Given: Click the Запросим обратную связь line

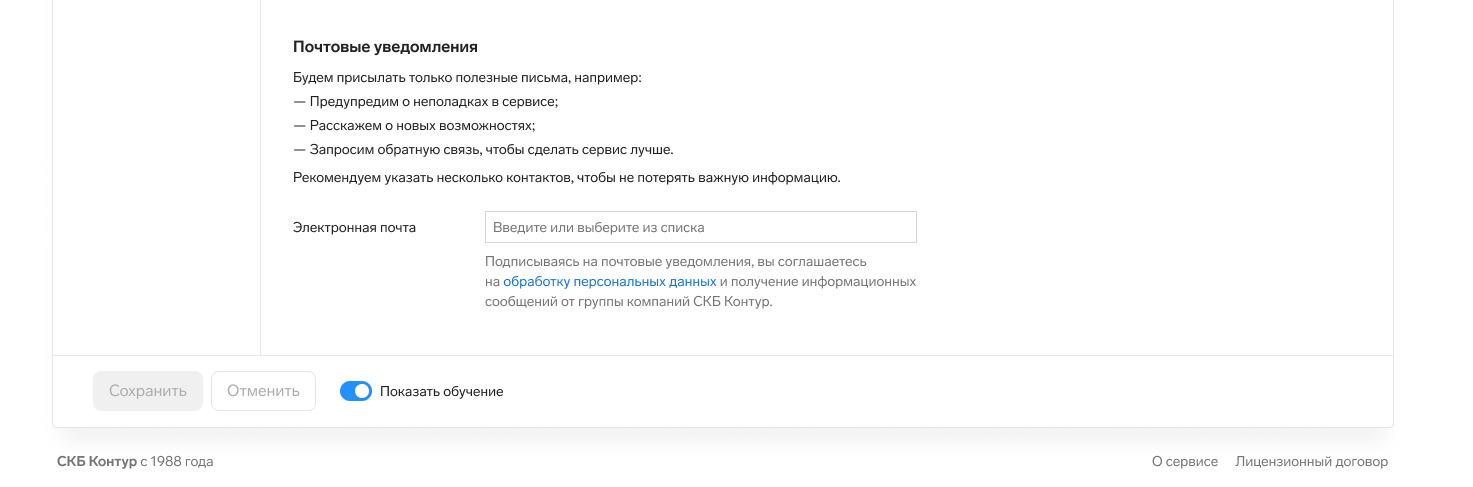Looking at the screenshot, I should [483, 150].
